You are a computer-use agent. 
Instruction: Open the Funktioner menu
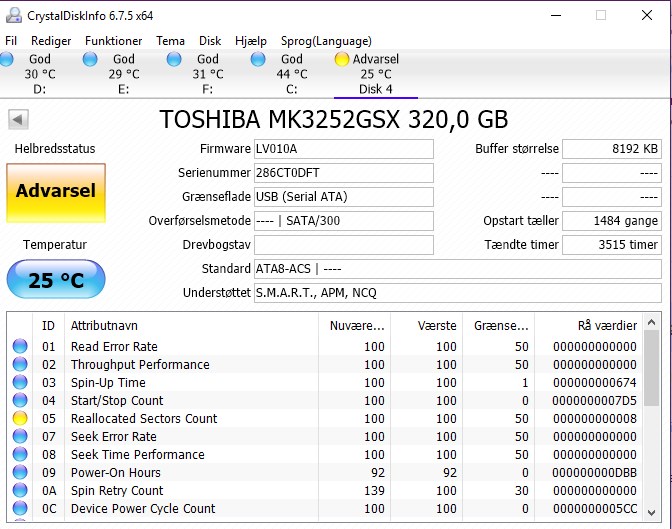[x=114, y=41]
